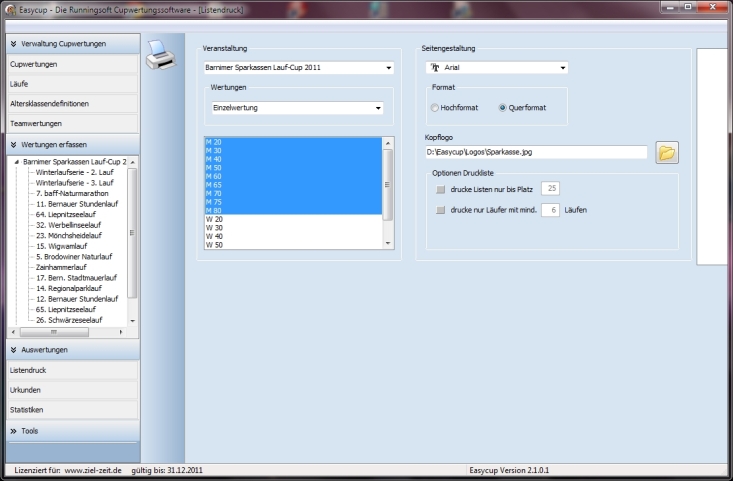Click the Urkunden sidebar button
733x481 pixels.
coord(68,390)
